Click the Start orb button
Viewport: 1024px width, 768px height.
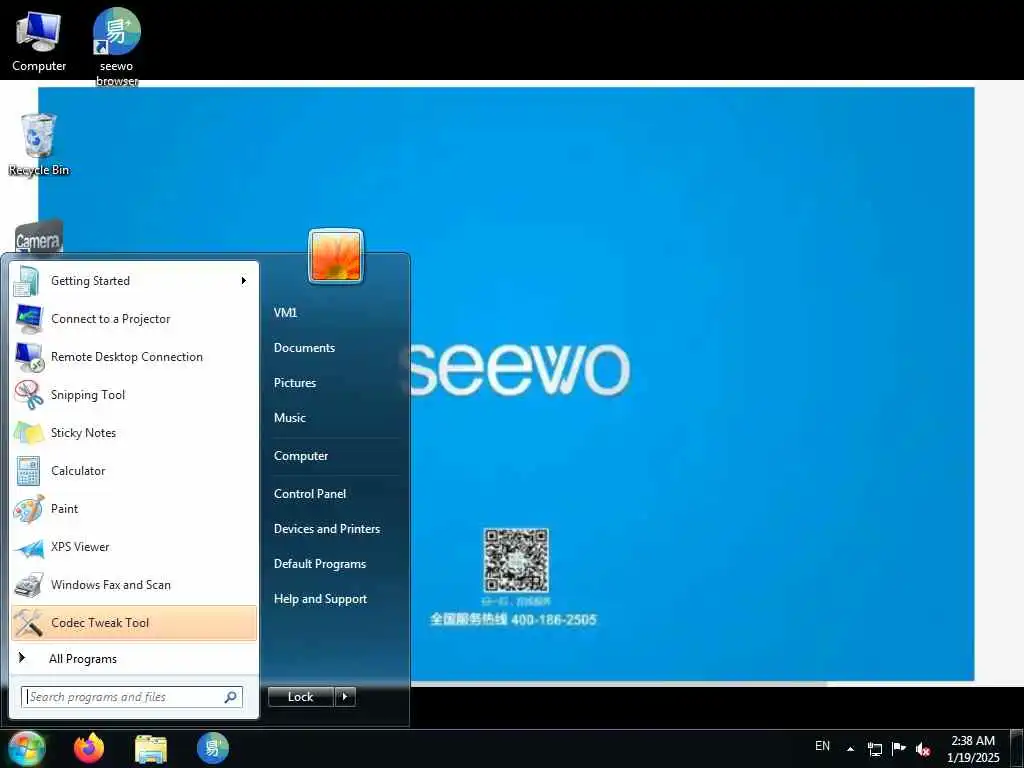click(26, 749)
